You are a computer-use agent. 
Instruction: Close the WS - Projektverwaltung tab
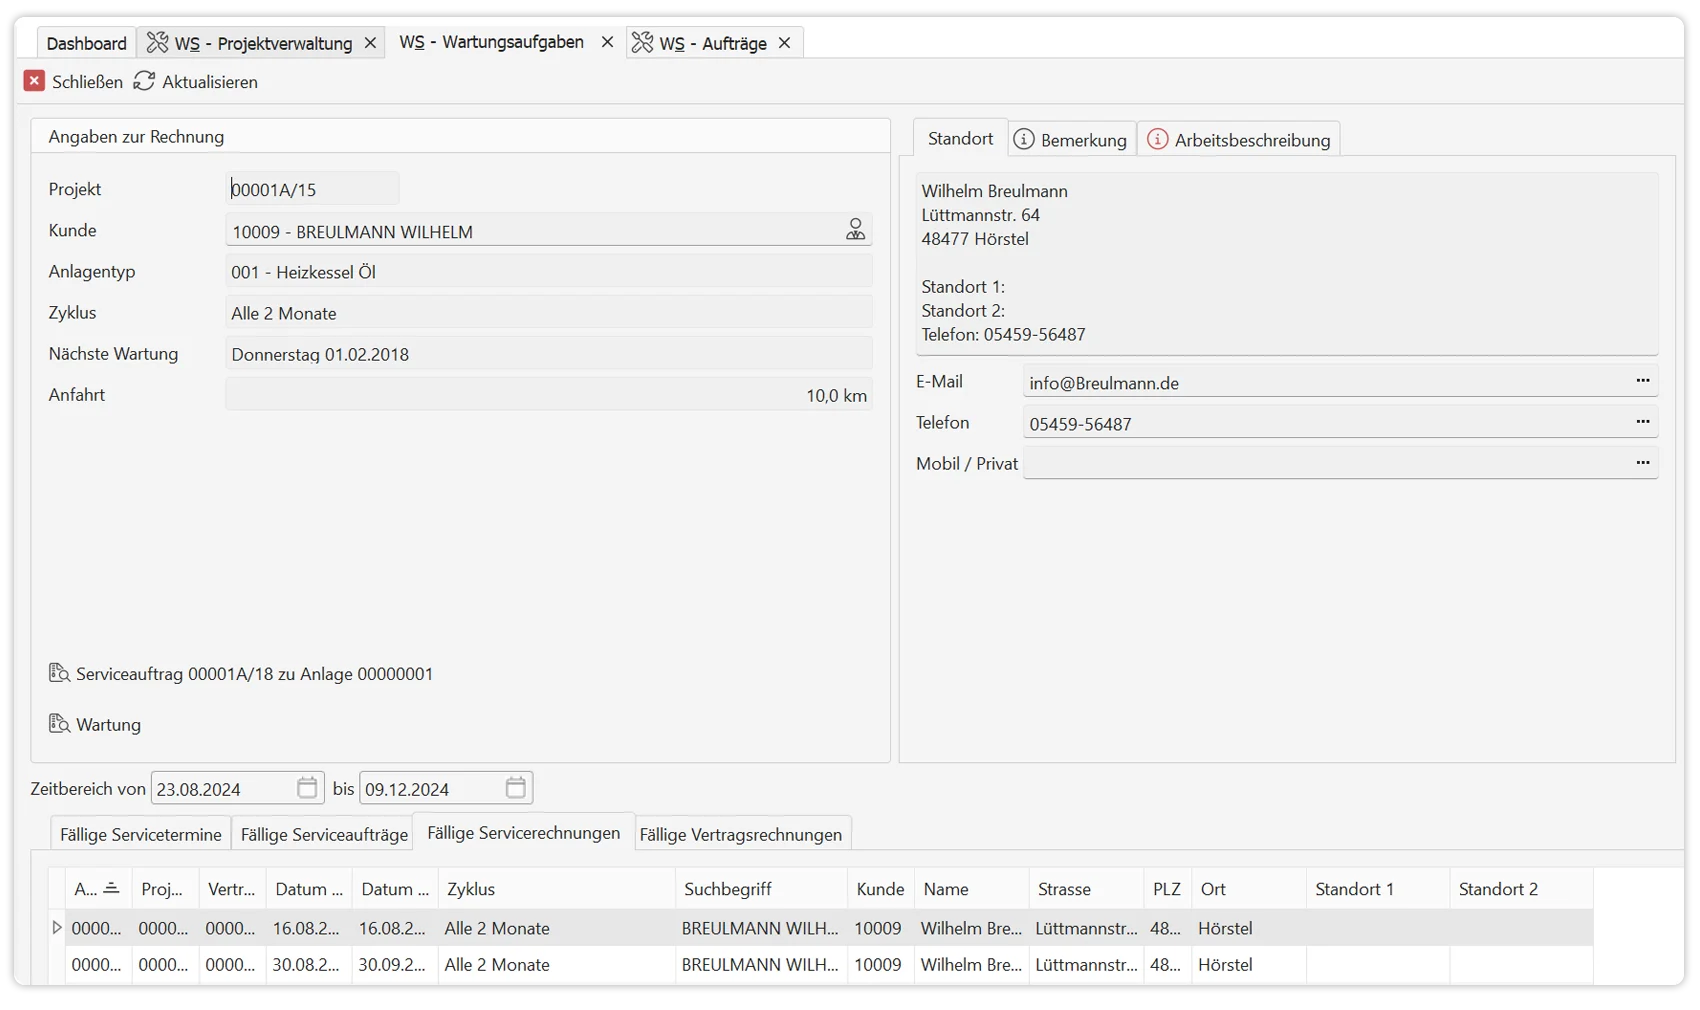(x=370, y=43)
